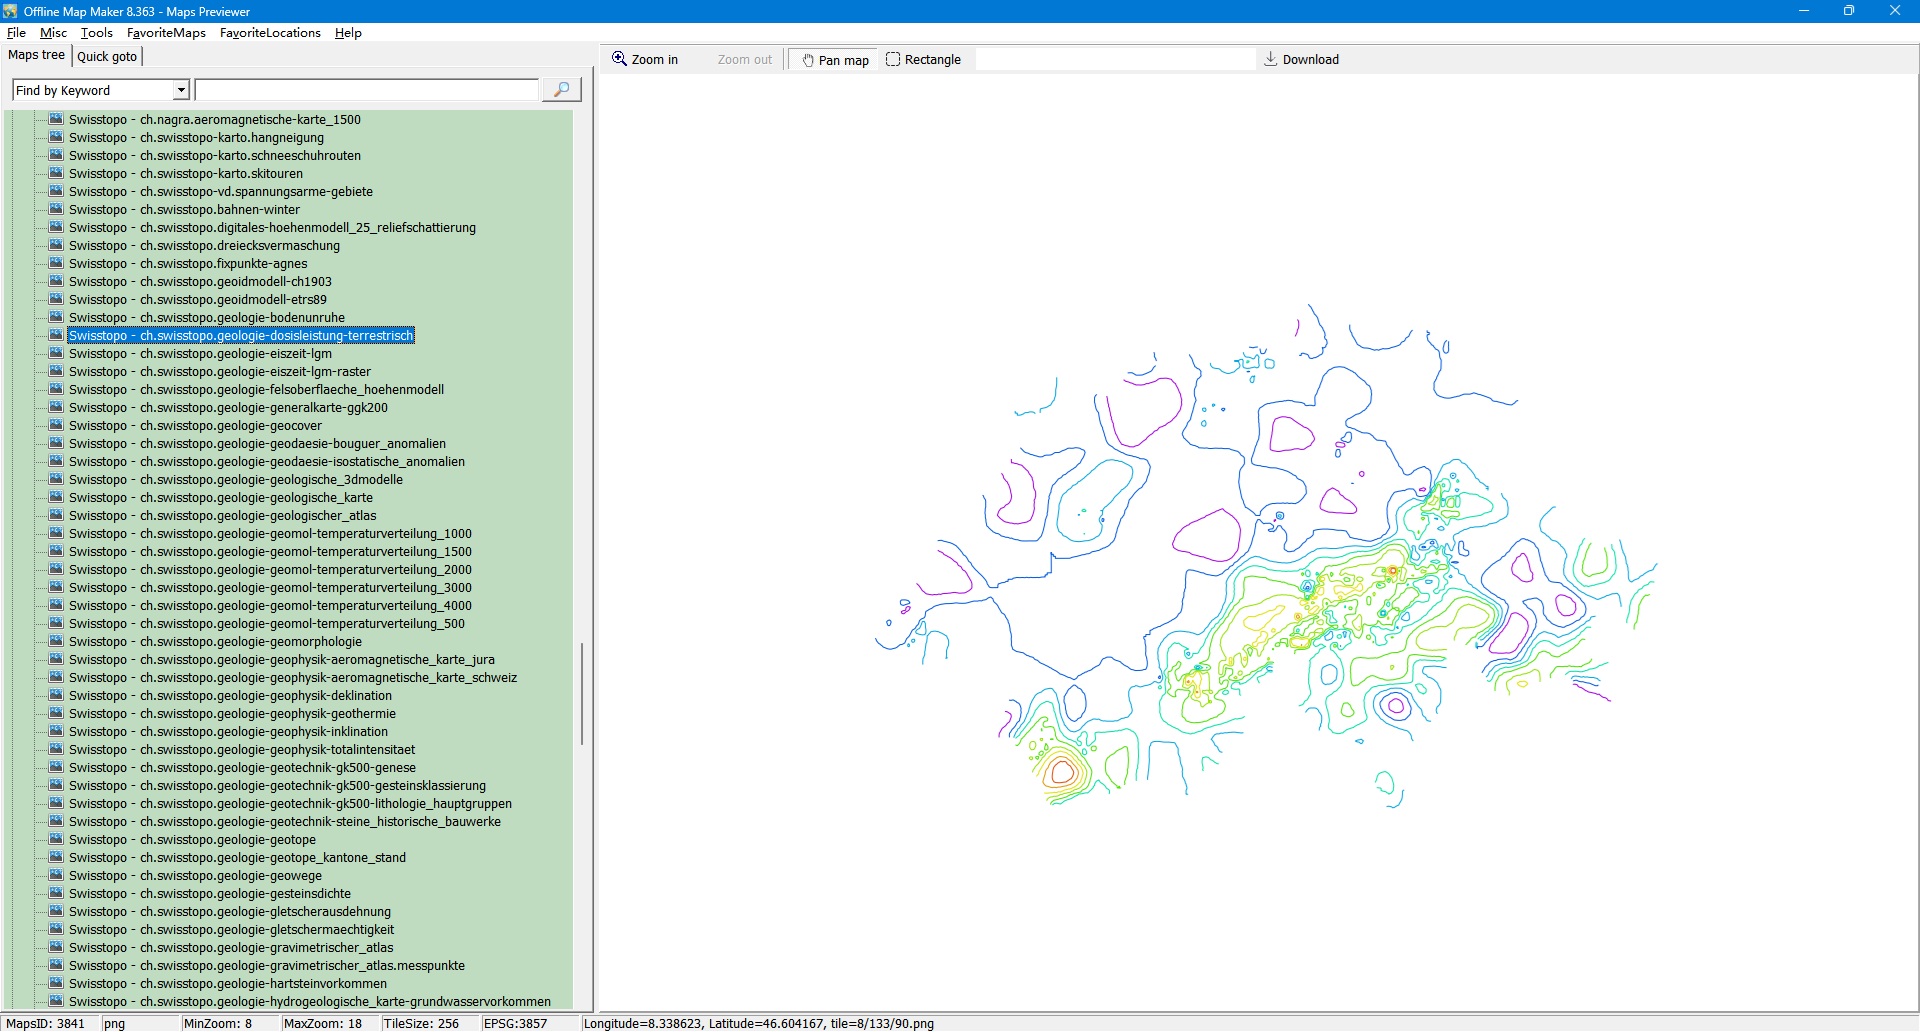Click map icon beside geologie-geocover entry
The image size is (1920, 1032).
(x=57, y=425)
